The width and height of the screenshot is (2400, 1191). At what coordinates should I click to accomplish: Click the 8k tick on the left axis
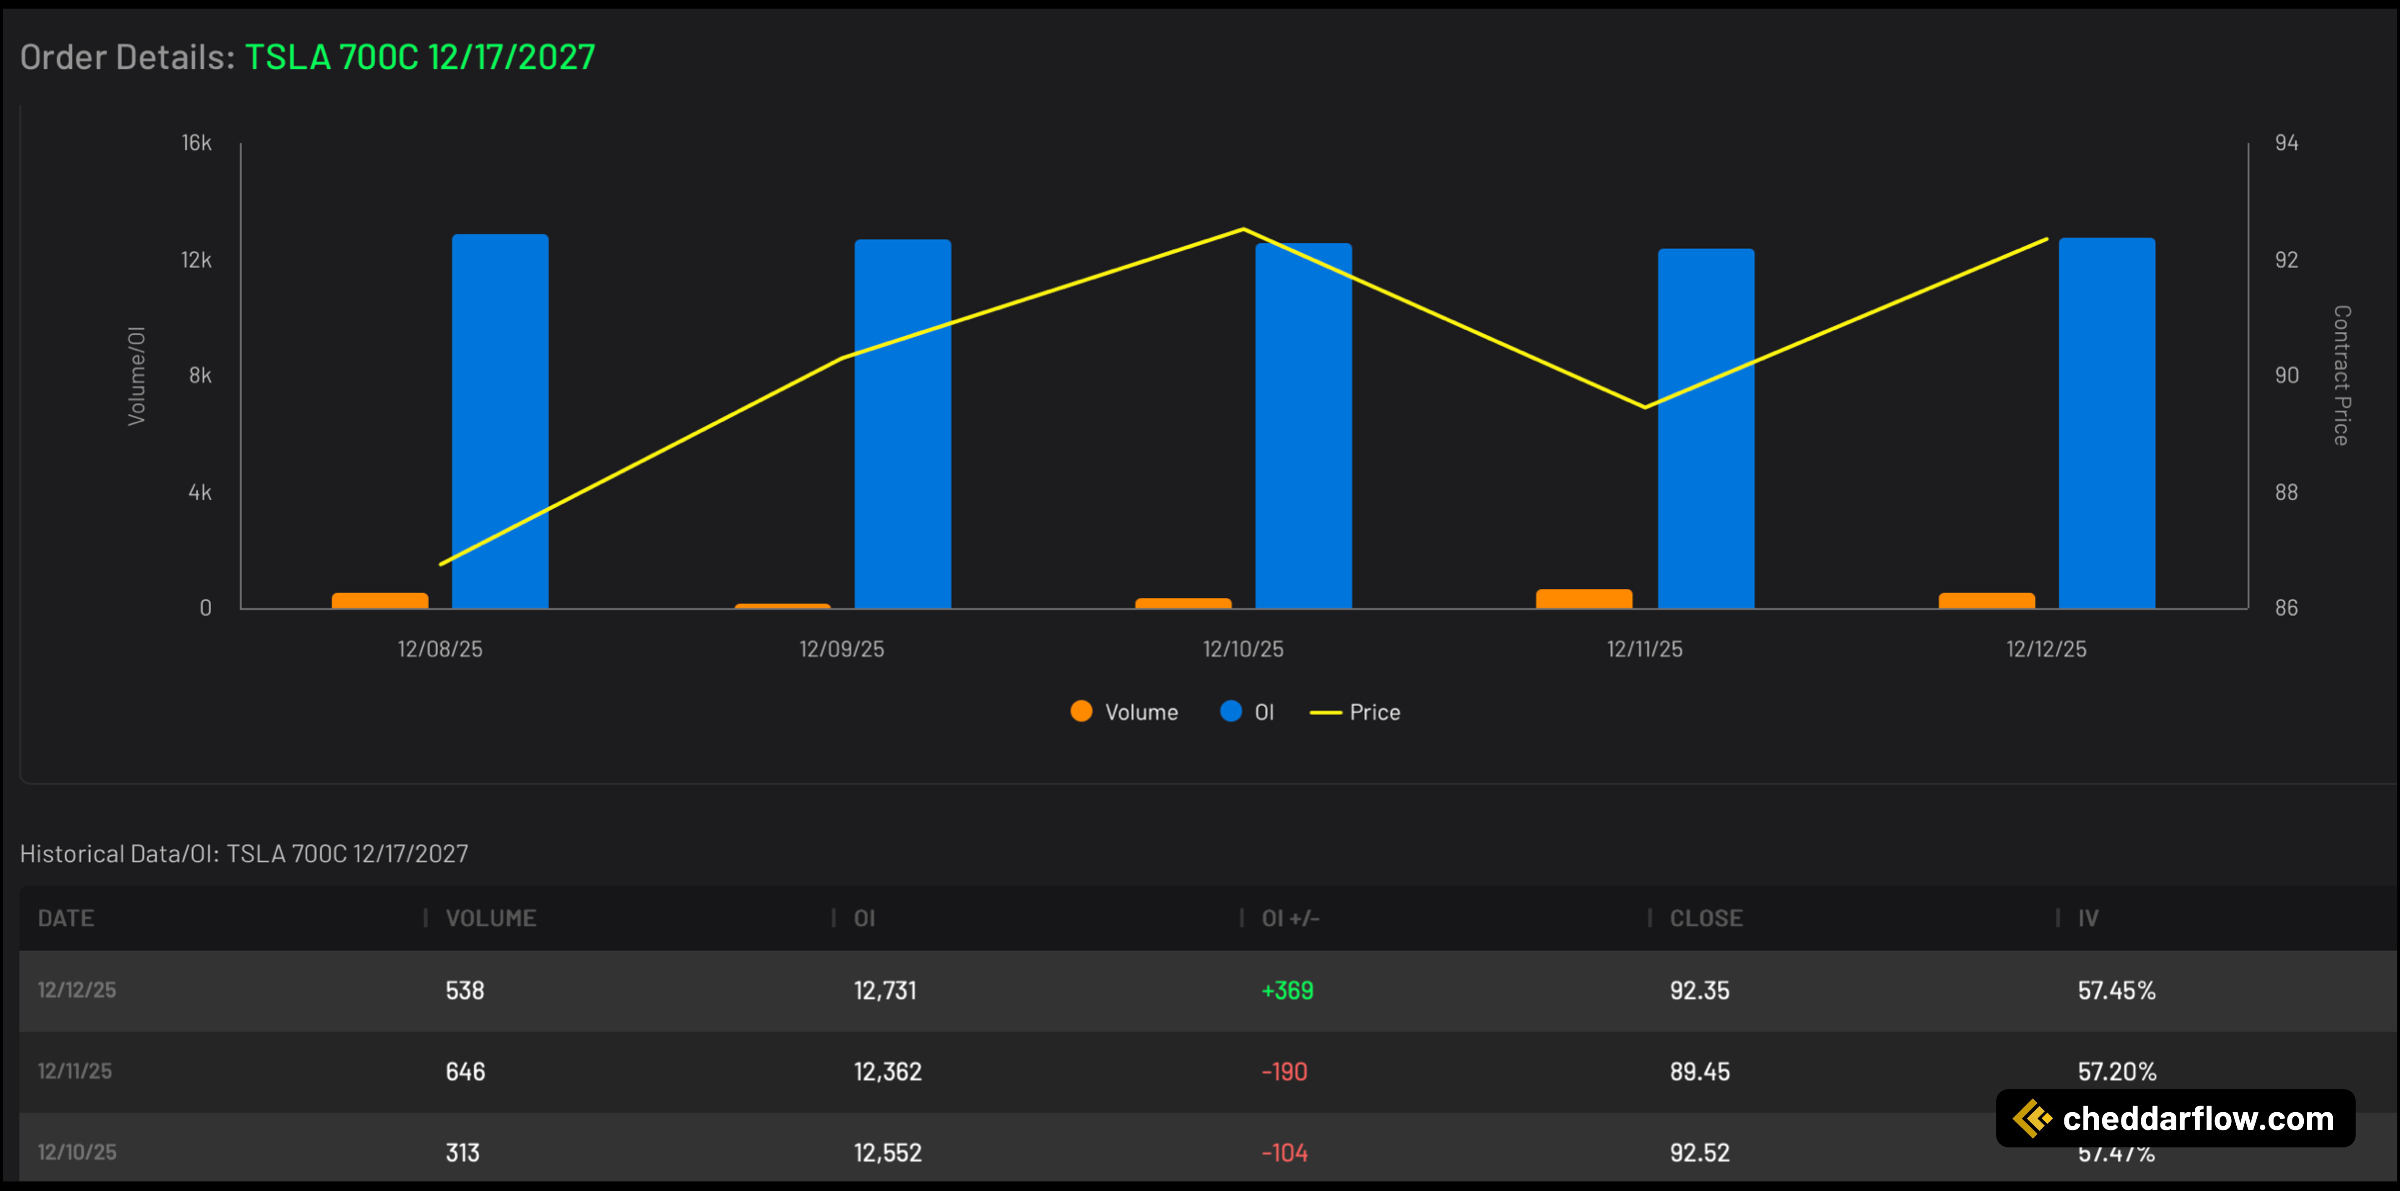(x=200, y=375)
